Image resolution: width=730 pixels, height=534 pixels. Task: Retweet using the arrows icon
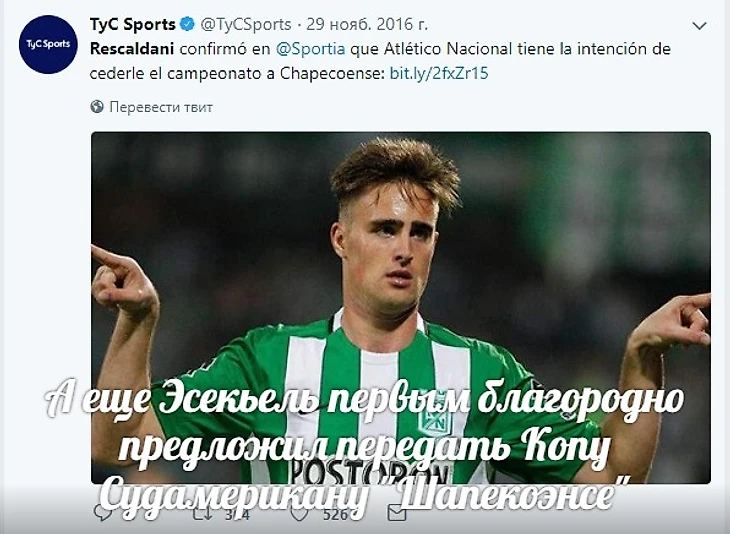(x=203, y=513)
